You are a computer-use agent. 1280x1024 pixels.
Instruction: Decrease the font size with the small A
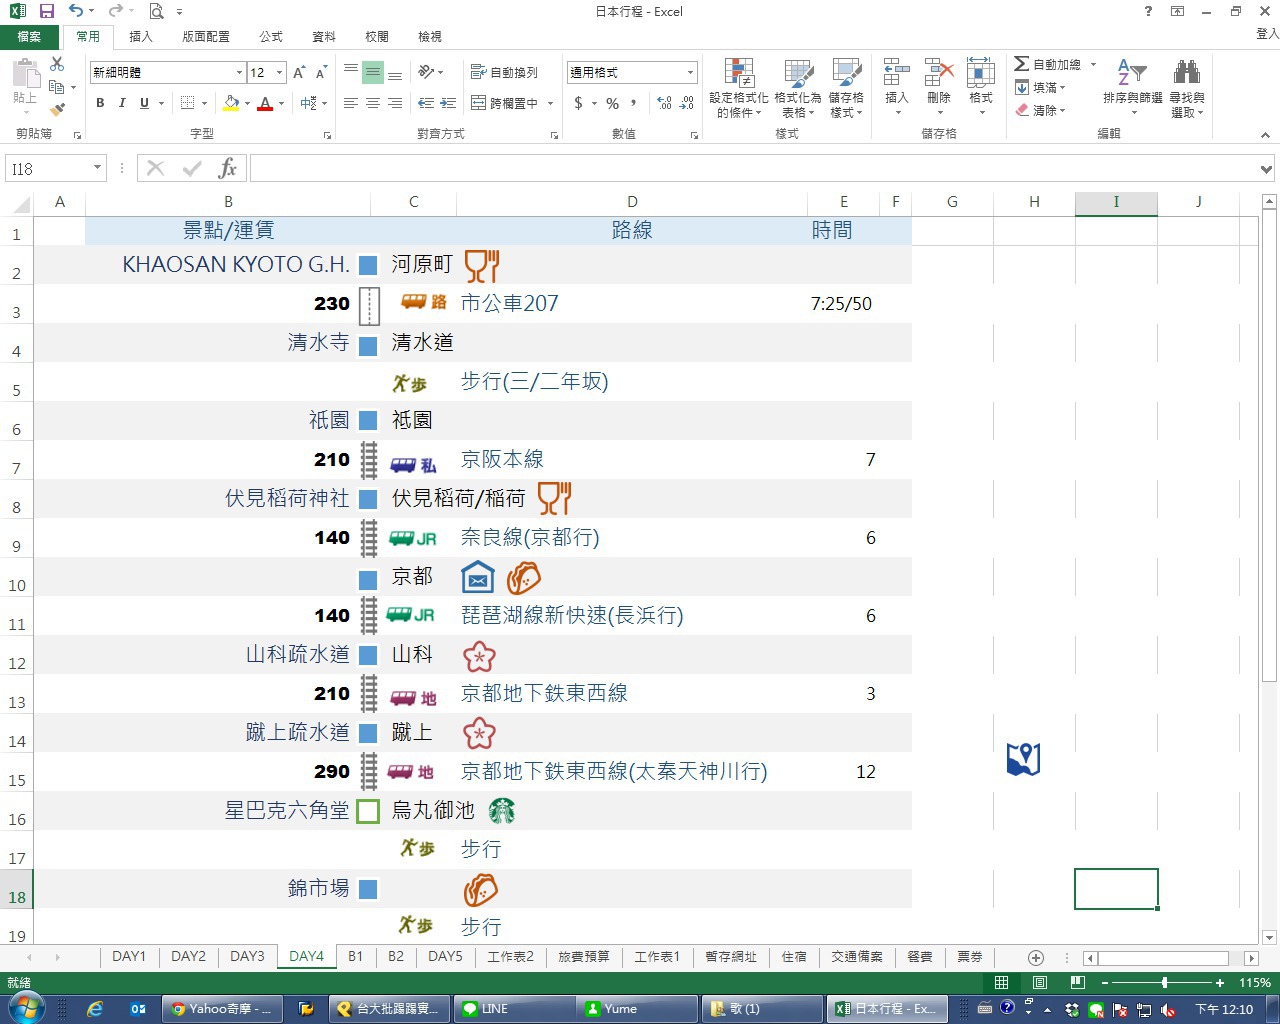(321, 72)
